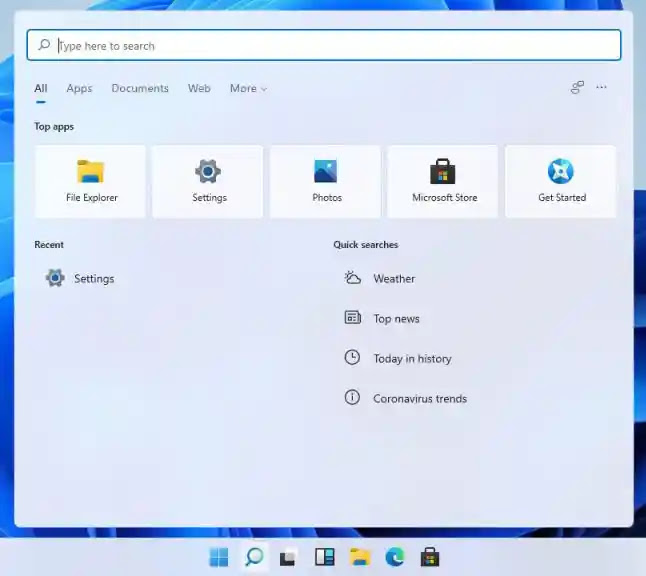Open the search feedback icon
The height and width of the screenshot is (576, 646).
click(x=577, y=87)
